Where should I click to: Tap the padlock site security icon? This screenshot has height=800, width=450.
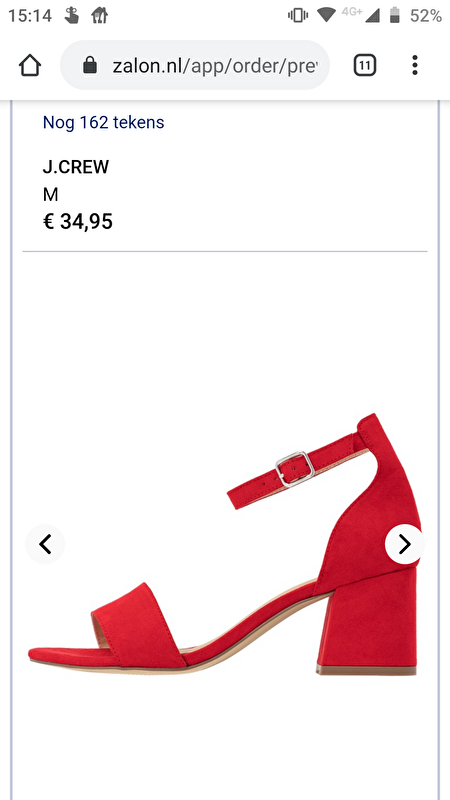pyautogui.click(x=90, y=65)
